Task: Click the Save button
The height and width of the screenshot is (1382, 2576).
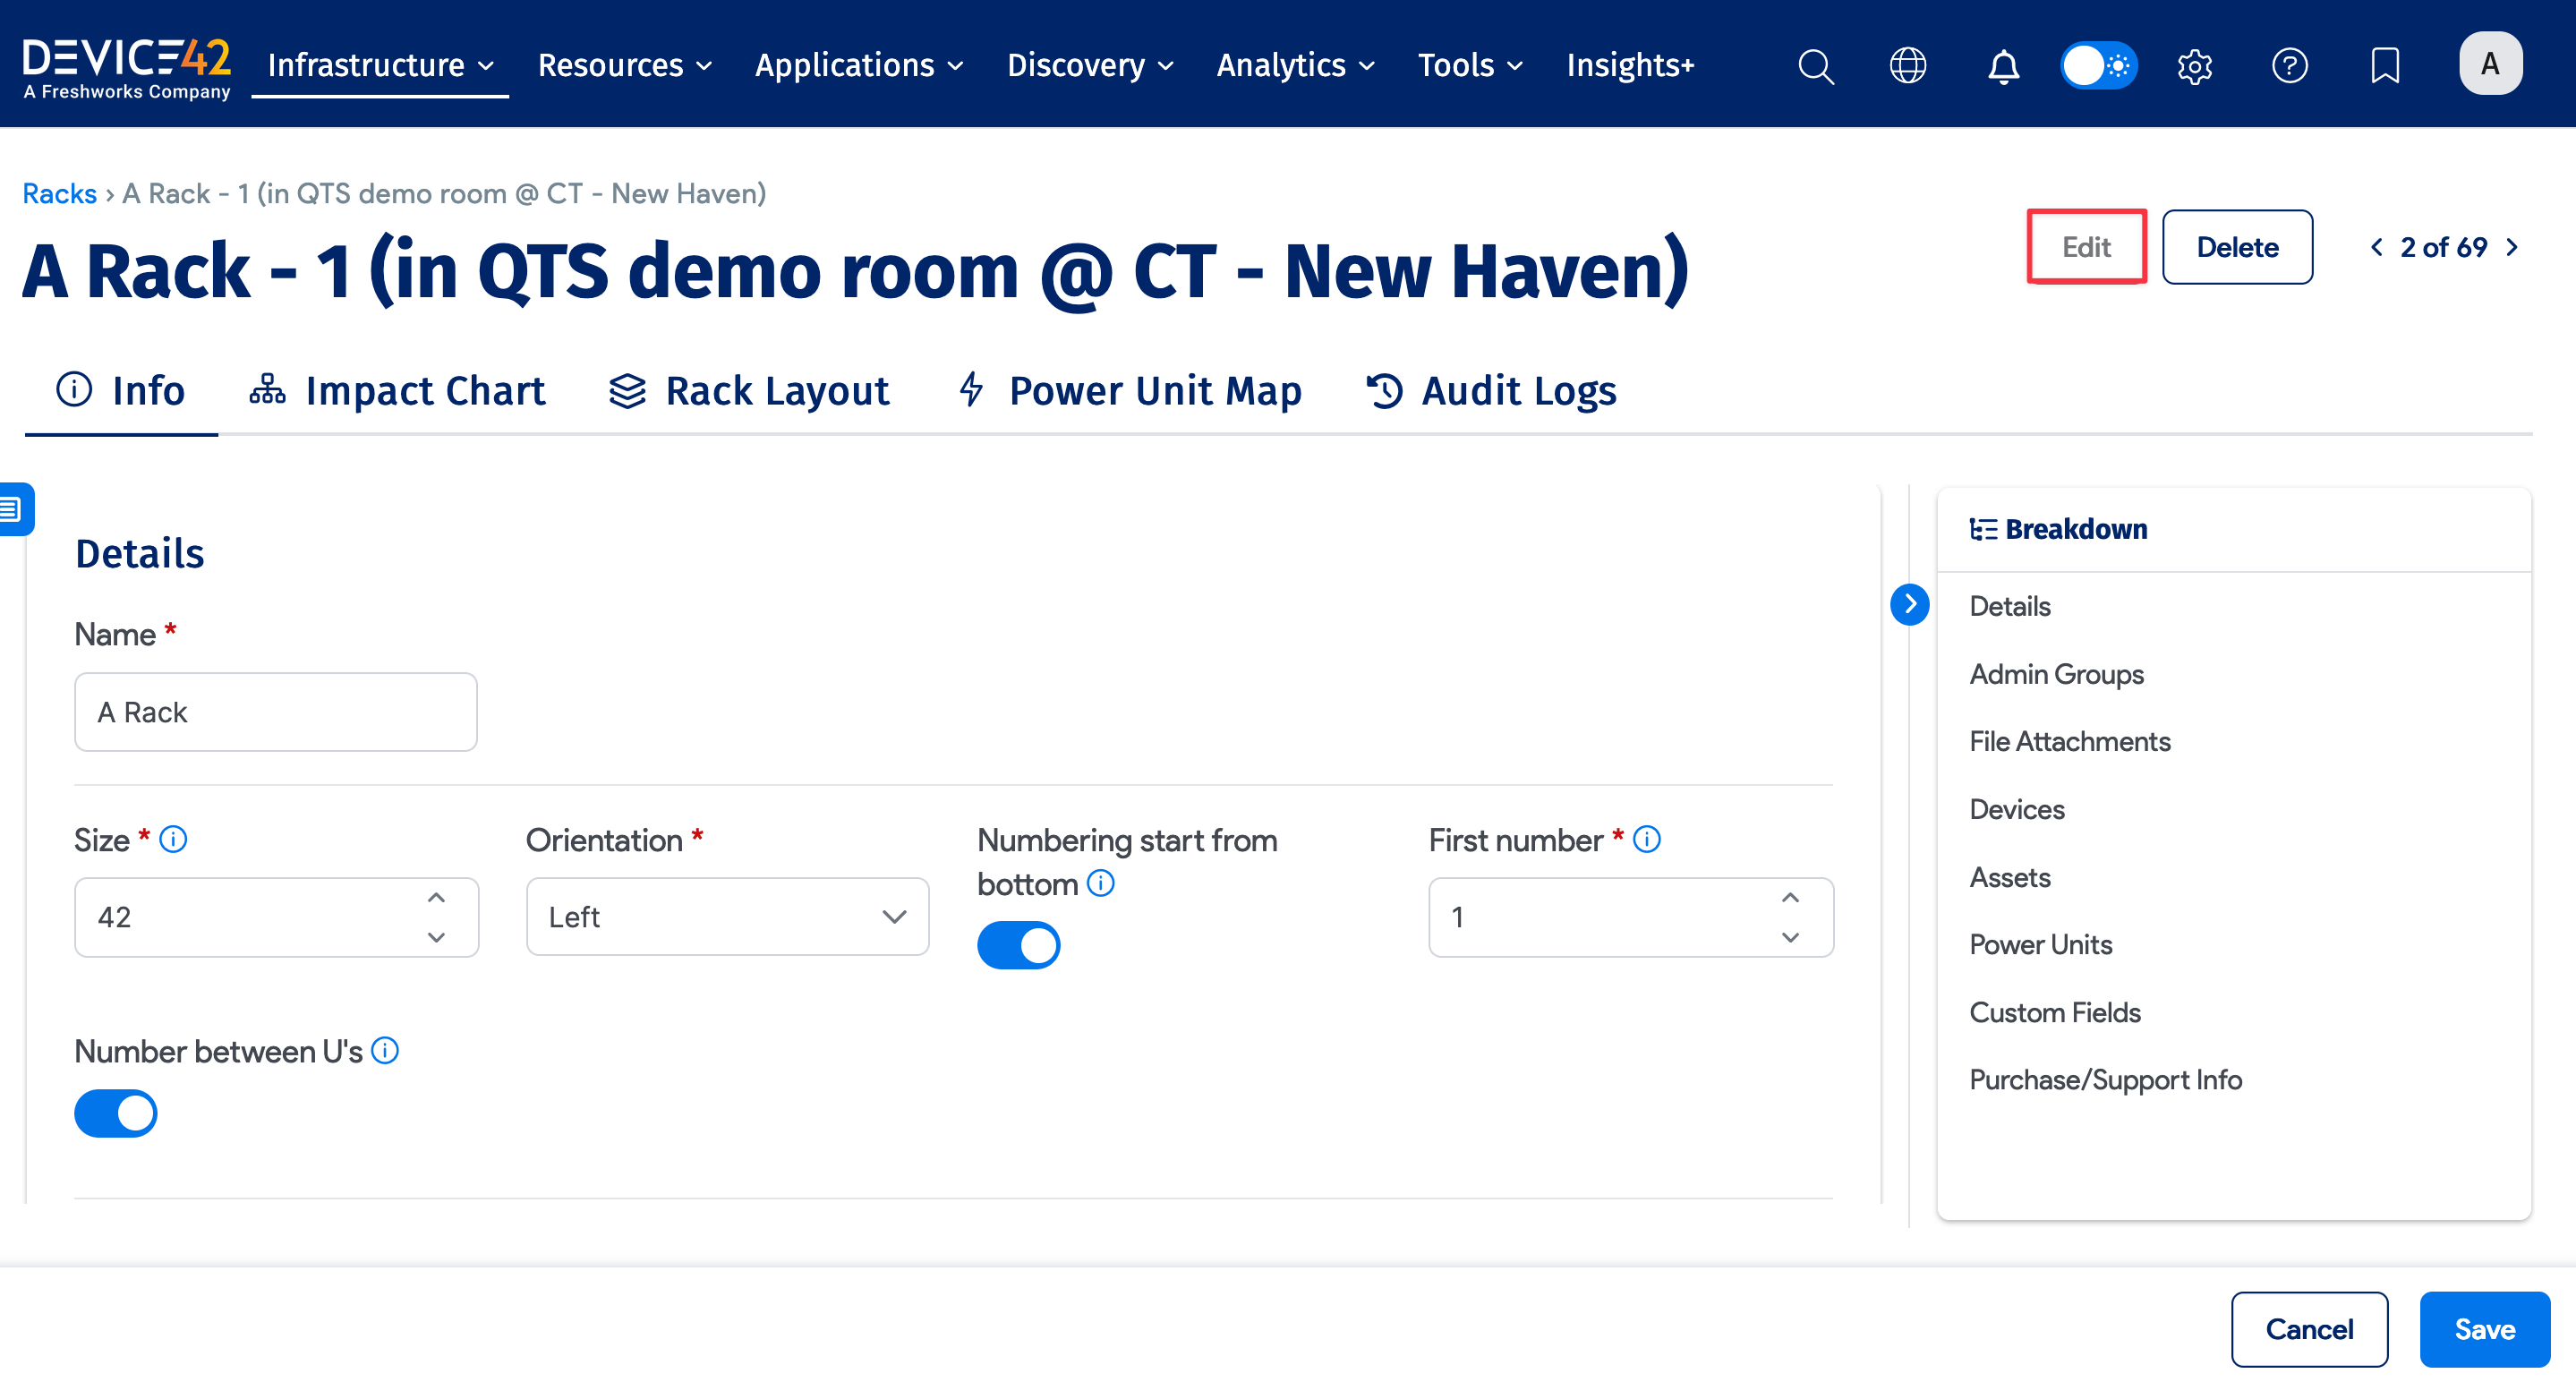Action: 2484,1329
